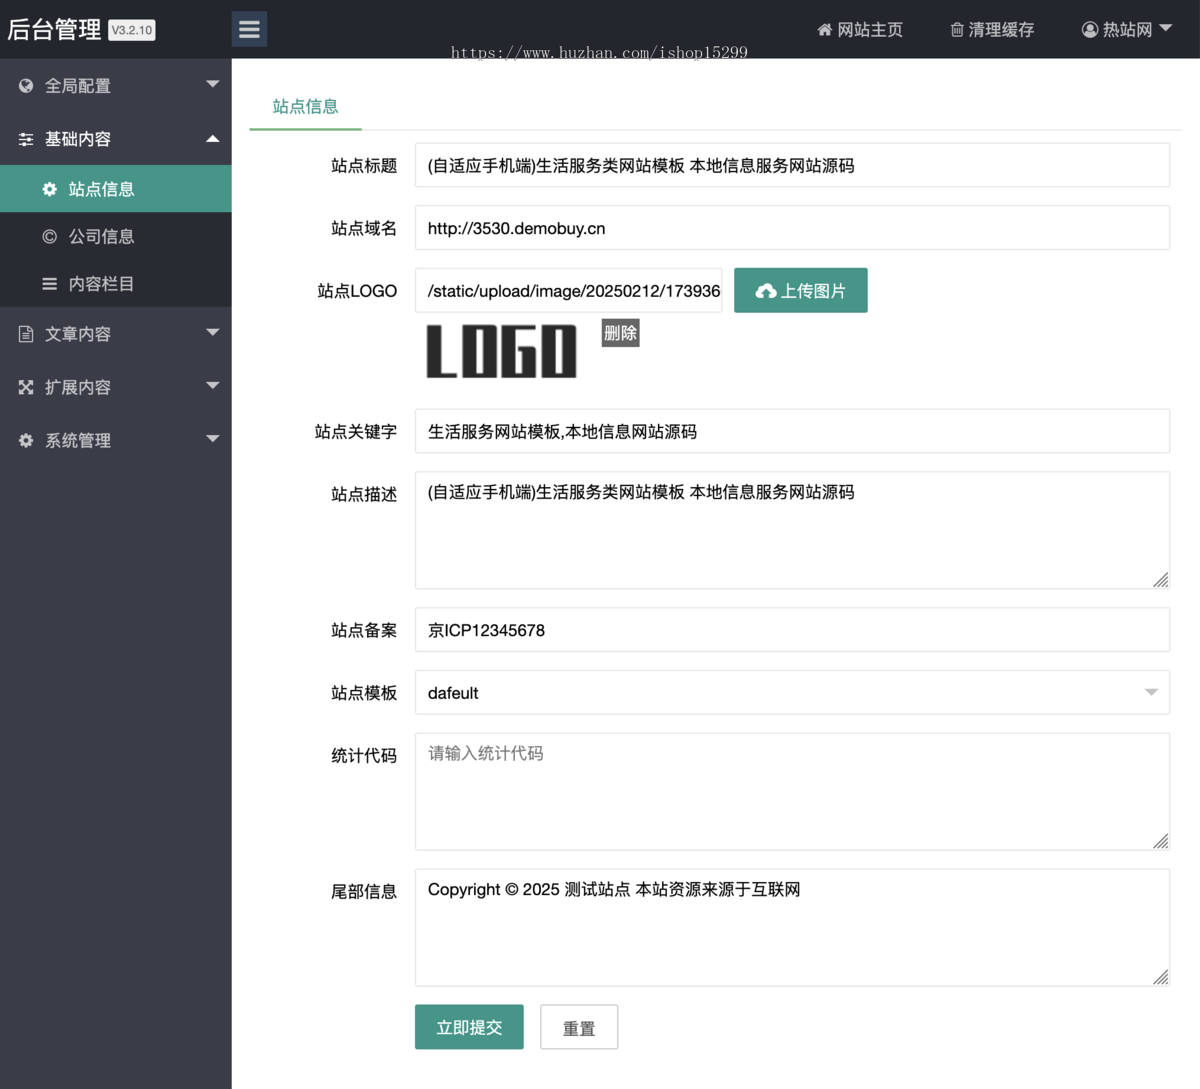This screenshot has width=1200, height=1089.
Task: Click inside the 尾部信息 textarea
Action: click(x=792, y=927)
